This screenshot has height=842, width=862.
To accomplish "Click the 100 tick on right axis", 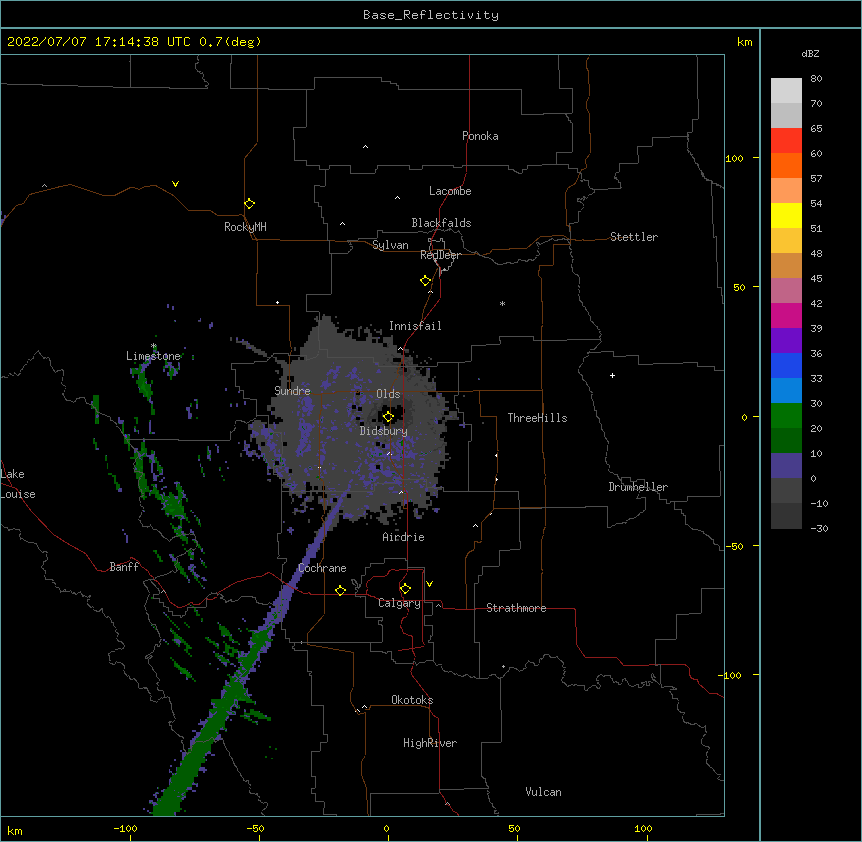I will click(x=734, y=158).
